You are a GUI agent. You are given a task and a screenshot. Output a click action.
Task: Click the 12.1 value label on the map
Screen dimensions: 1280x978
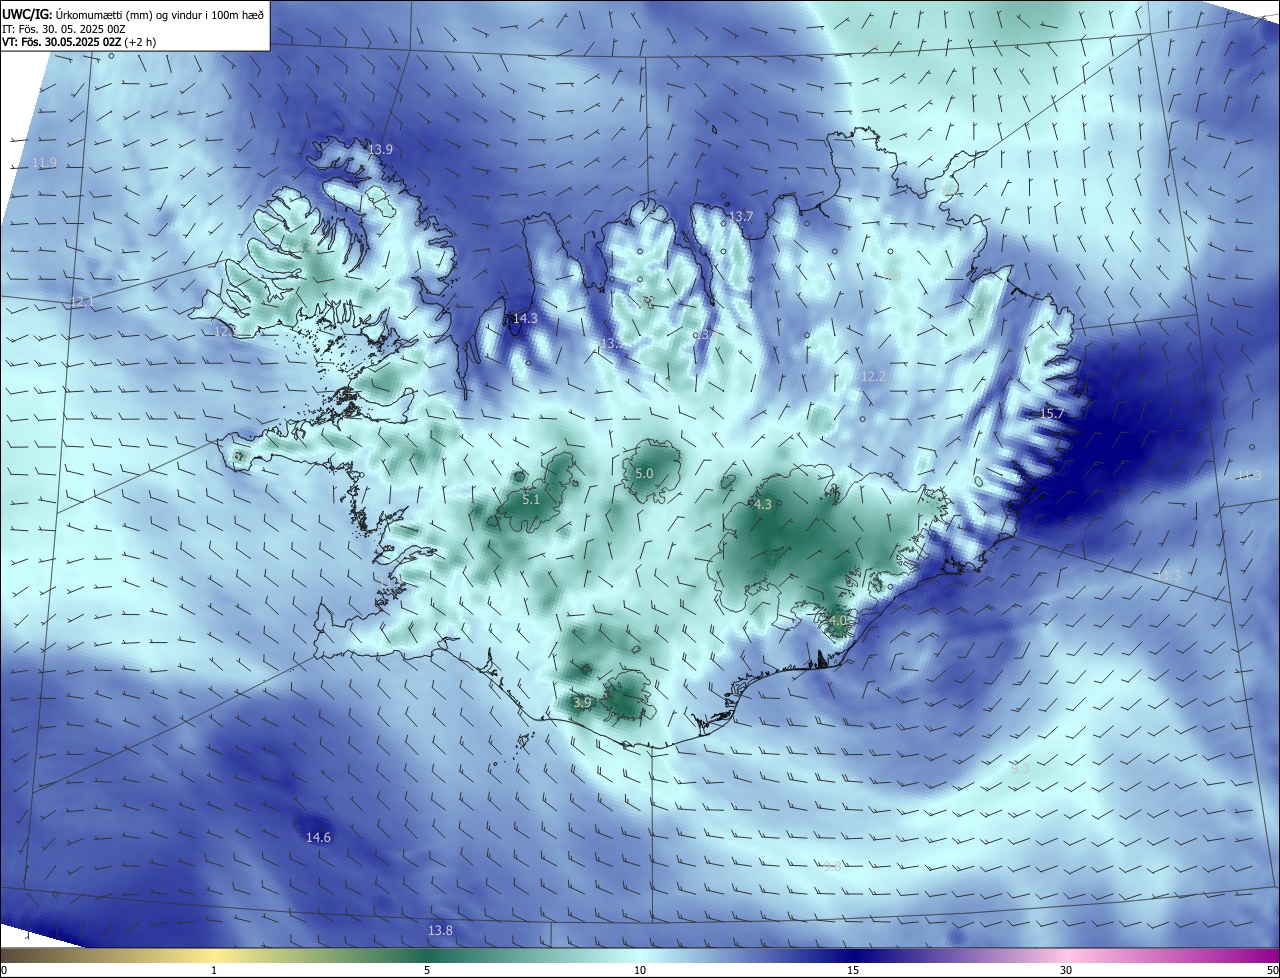82,302
